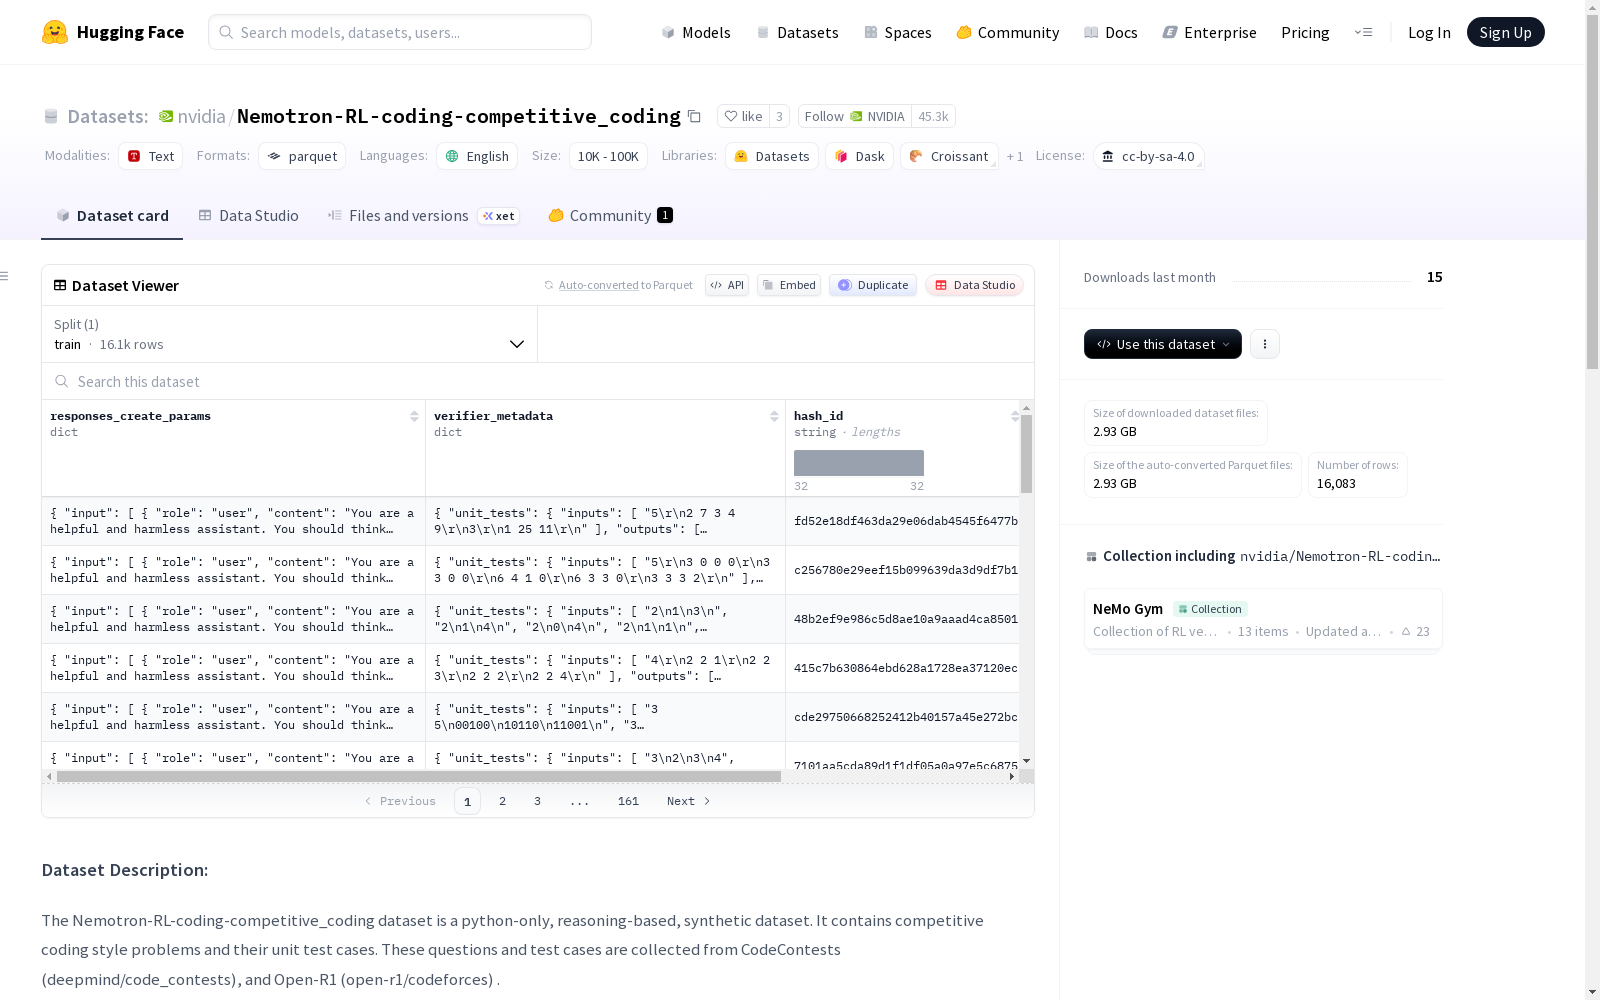
Task: Click the like heart icon
Action: (731, 116)
